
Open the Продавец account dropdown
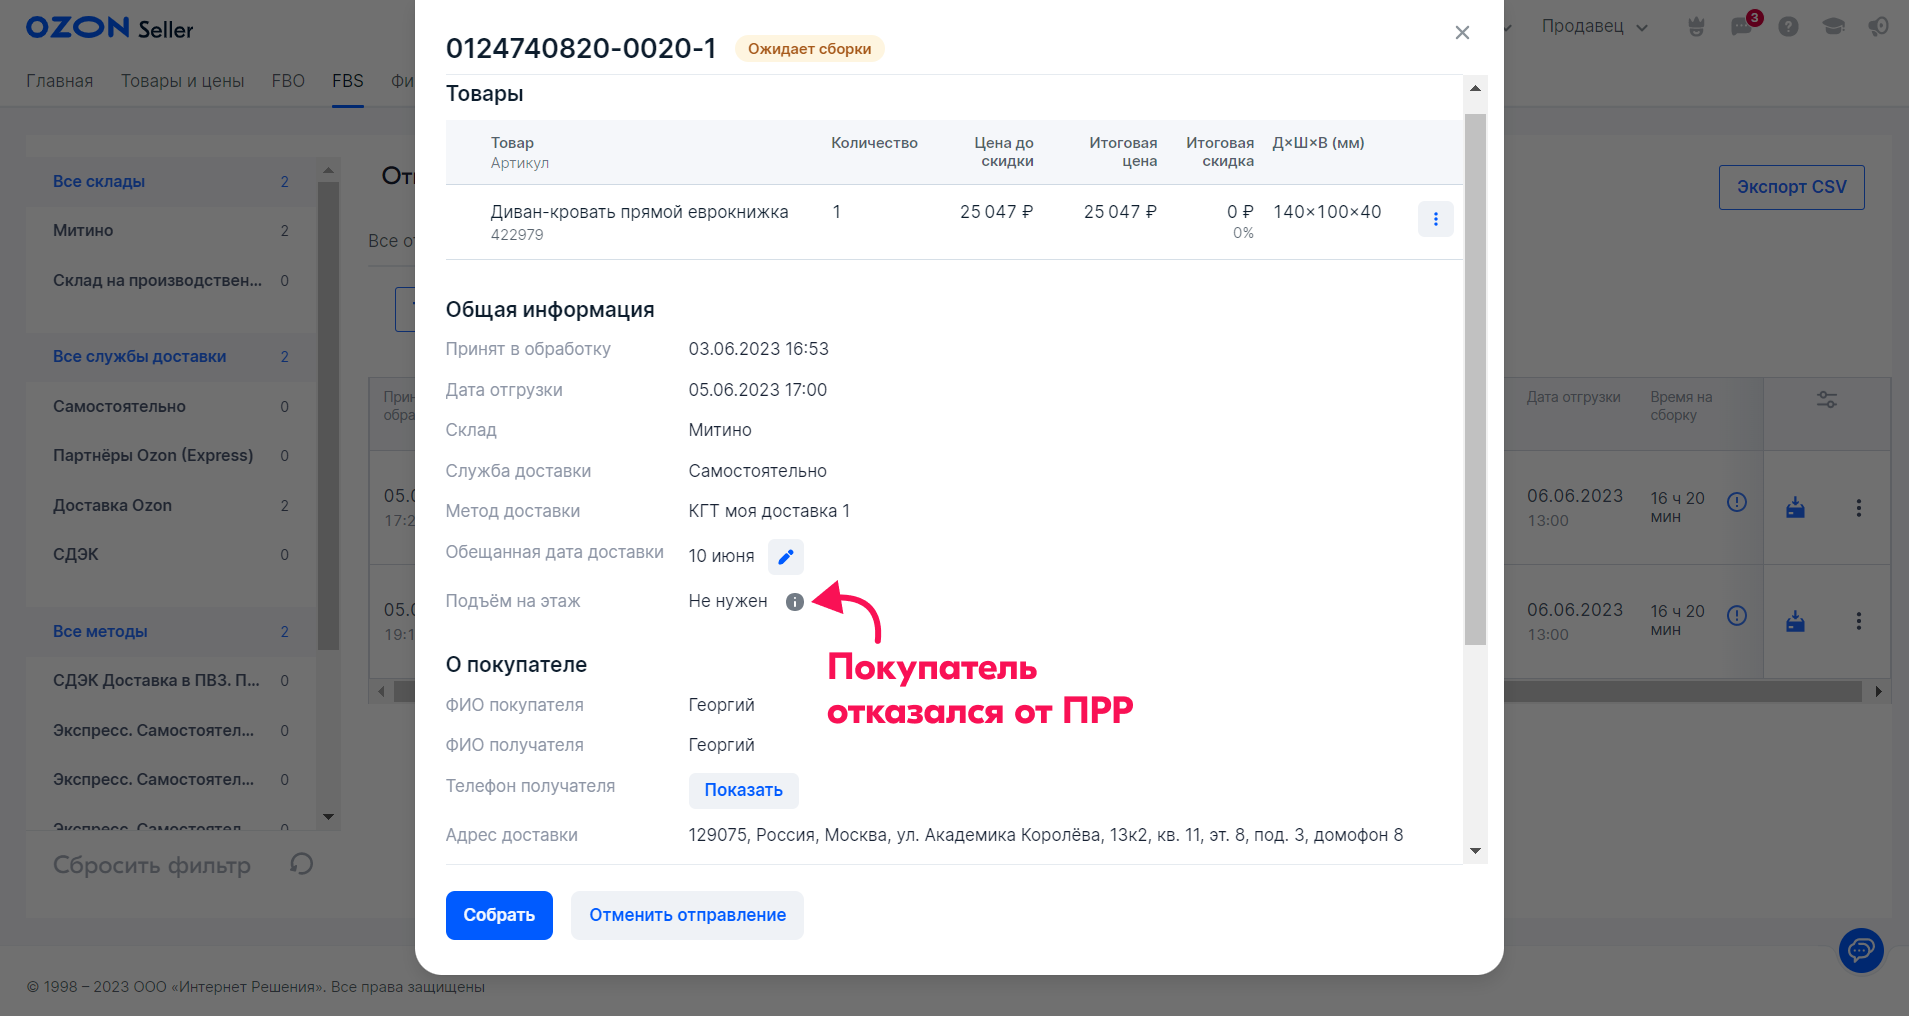tap(1594, 27)
